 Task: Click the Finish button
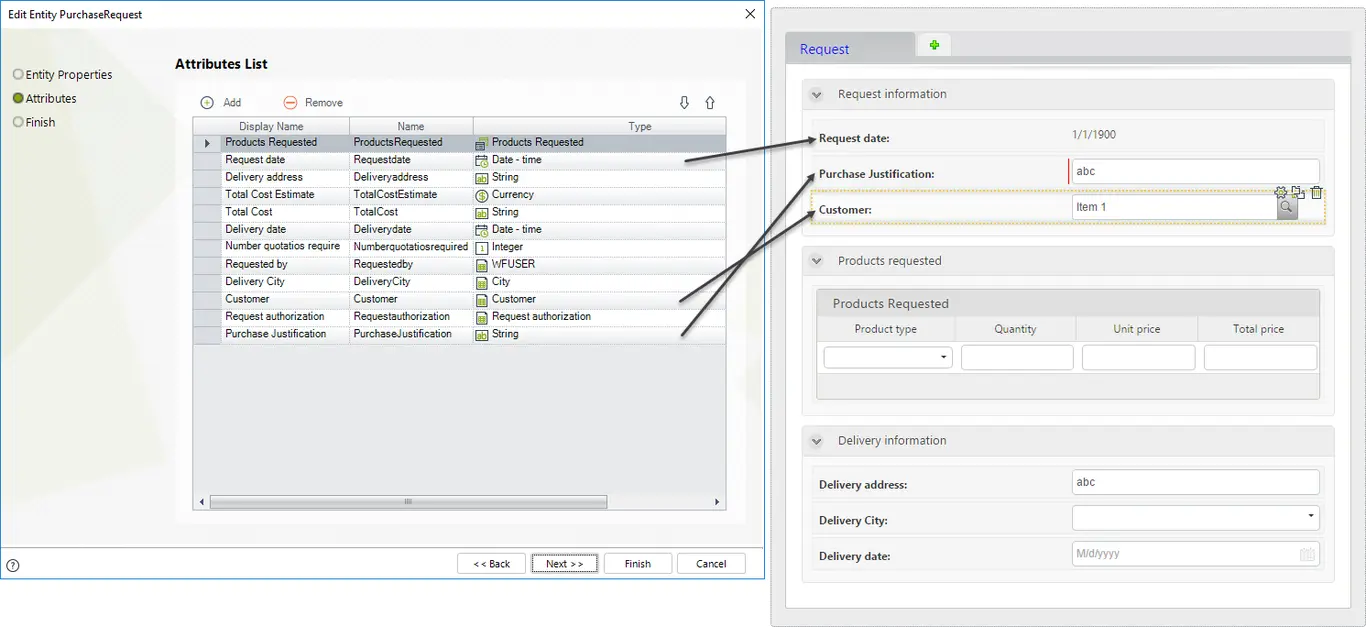pyautogui.click(x=638, y=564)
